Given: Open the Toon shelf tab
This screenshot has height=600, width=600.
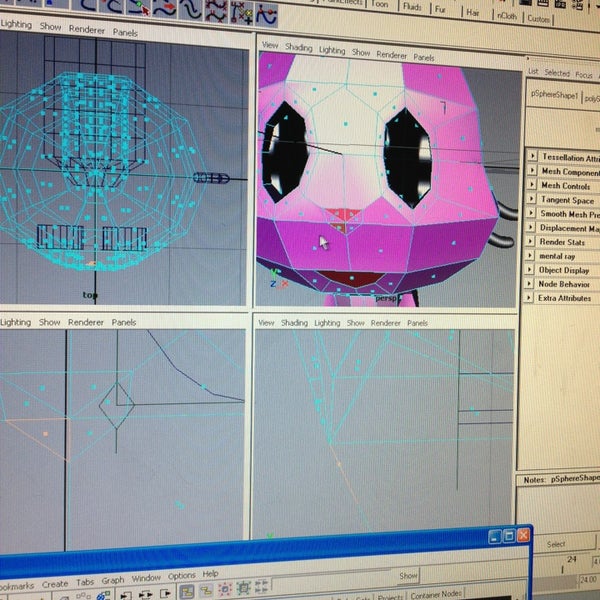Looking at the screenshot, I should pos(380,4).
